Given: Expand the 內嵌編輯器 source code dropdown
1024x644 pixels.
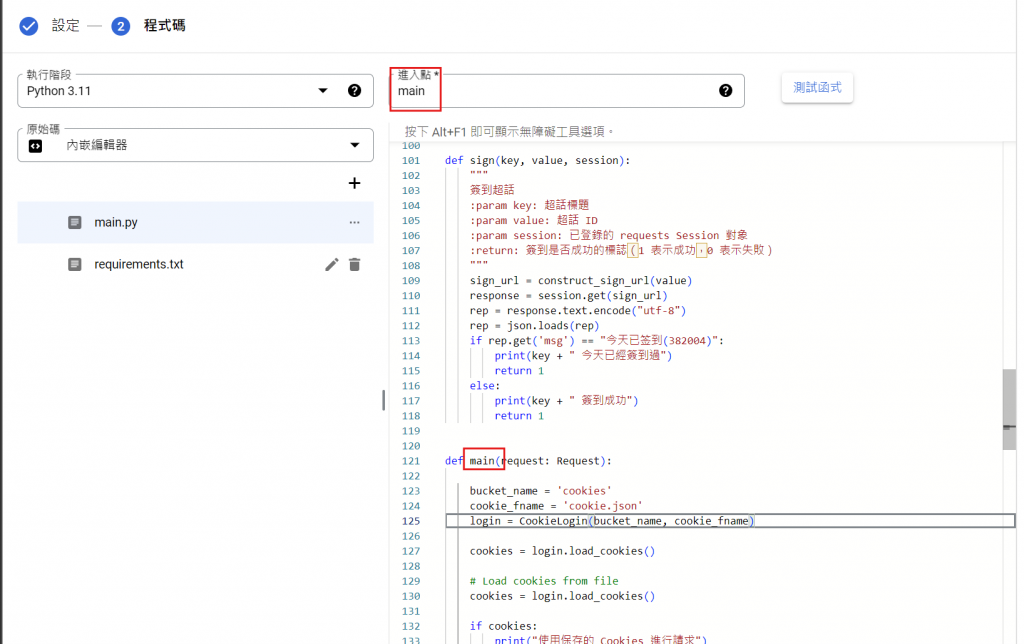Looking at the screenshot, I should point(355,145).
